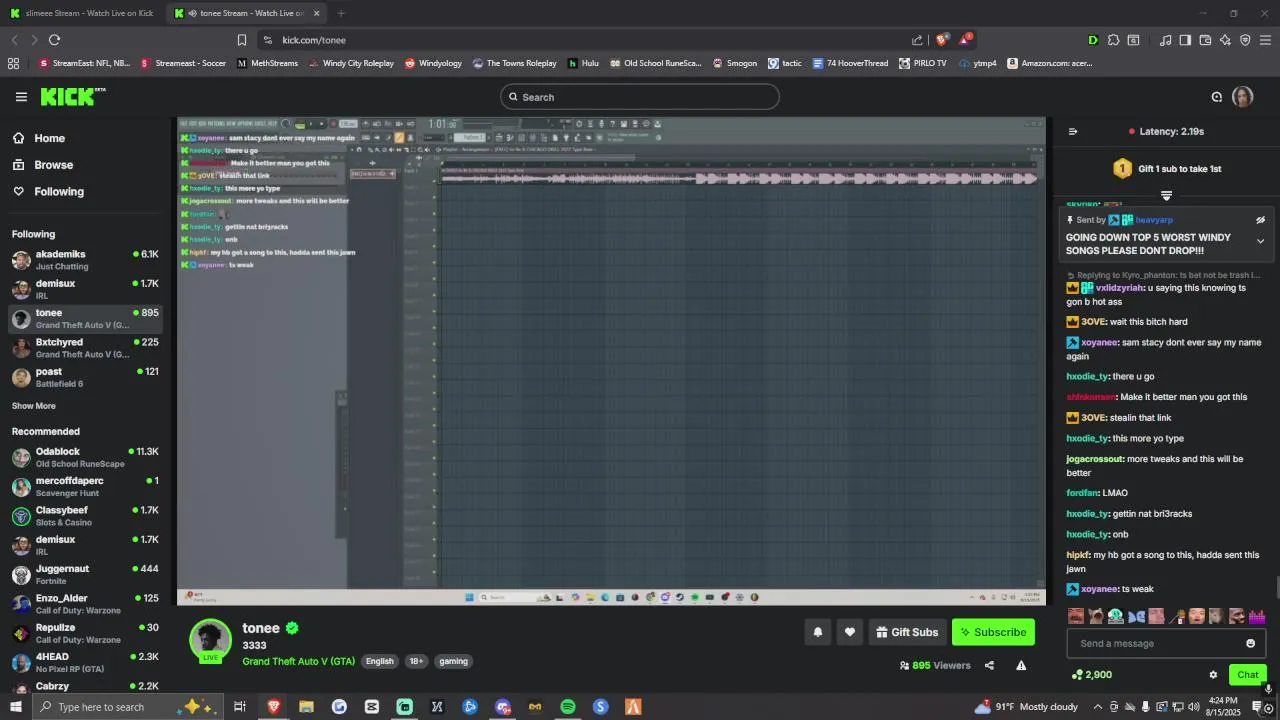Open the emoji picker in chat

[x=1250, y=643]
